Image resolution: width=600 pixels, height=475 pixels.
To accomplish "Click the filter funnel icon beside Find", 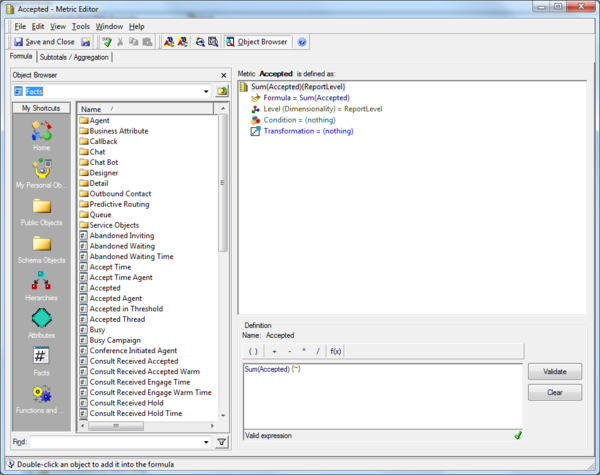I will tap(222, 441).
